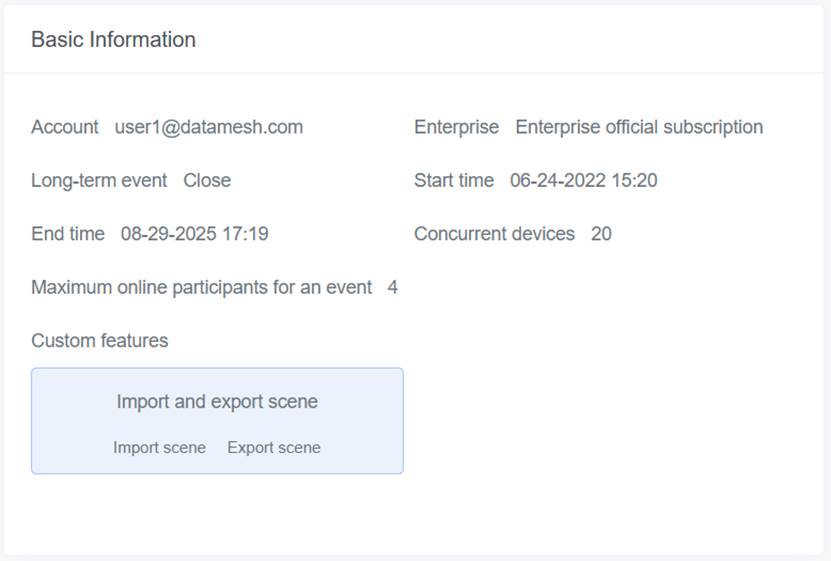831x561 pixels.
Task: Click the concurrent devices value 20
Action: 601,234
